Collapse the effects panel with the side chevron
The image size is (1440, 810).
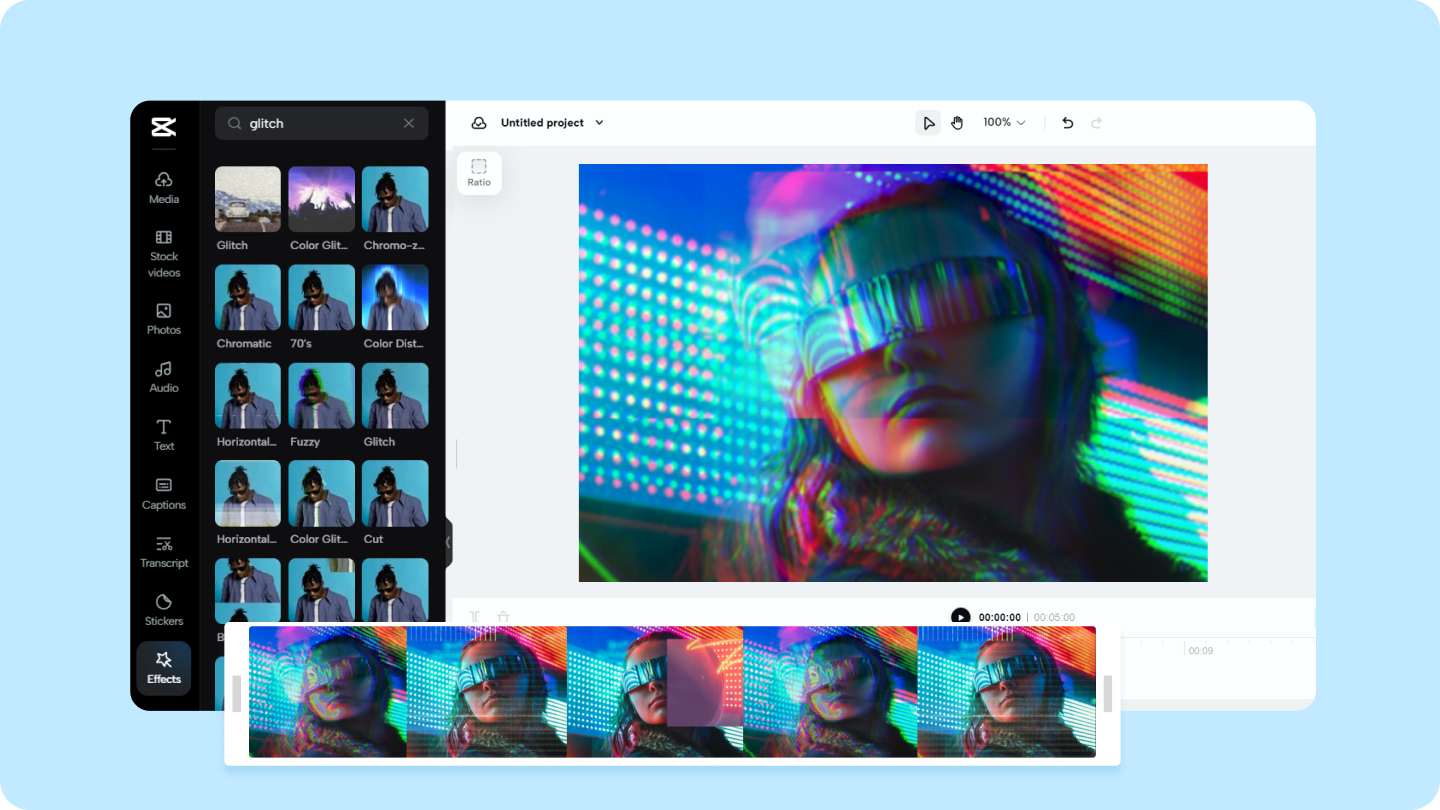click(x=447, y=542)
